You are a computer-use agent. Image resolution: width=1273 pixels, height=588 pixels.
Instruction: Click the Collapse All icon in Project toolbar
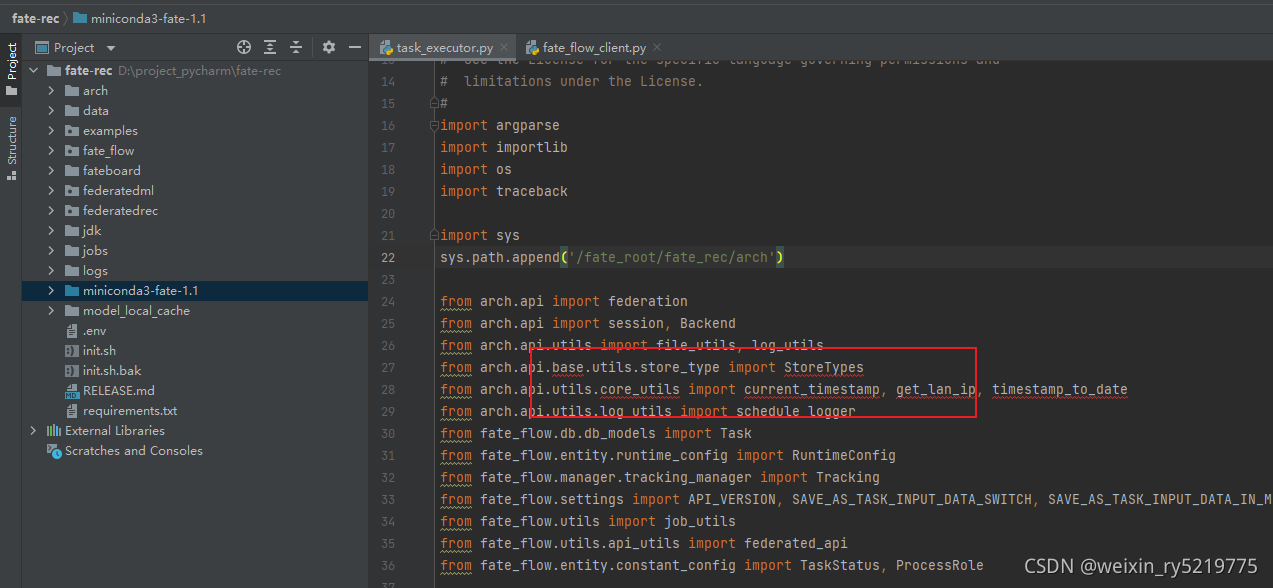coord(296,47)
